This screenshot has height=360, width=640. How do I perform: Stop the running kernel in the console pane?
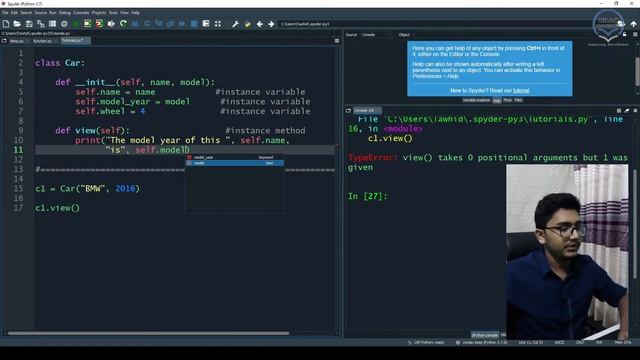click(x=619, y=111)
